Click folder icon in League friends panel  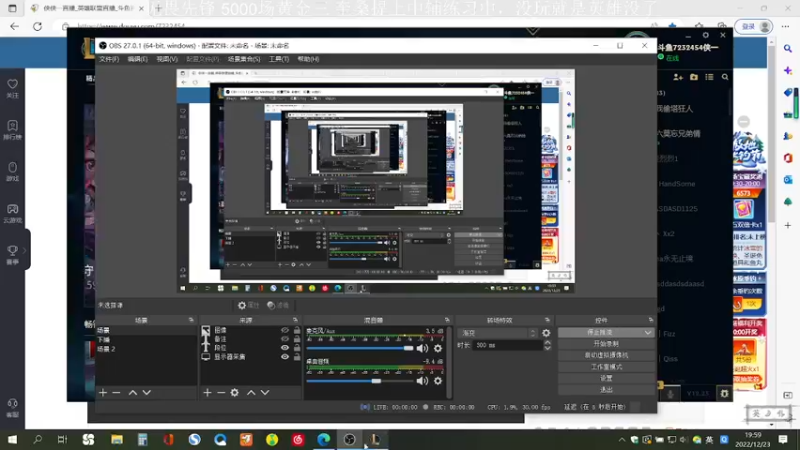[x=694, y=77]
